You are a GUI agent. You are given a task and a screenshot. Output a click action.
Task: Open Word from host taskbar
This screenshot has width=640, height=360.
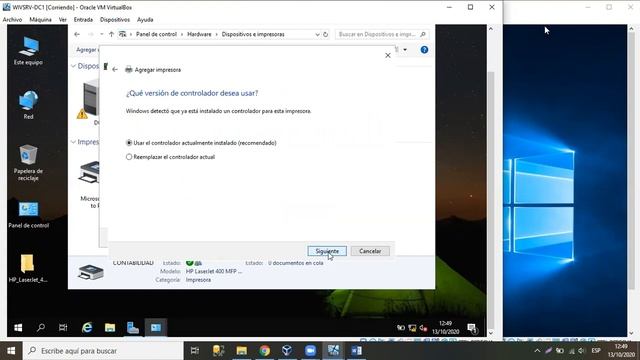tap(356, 351)
